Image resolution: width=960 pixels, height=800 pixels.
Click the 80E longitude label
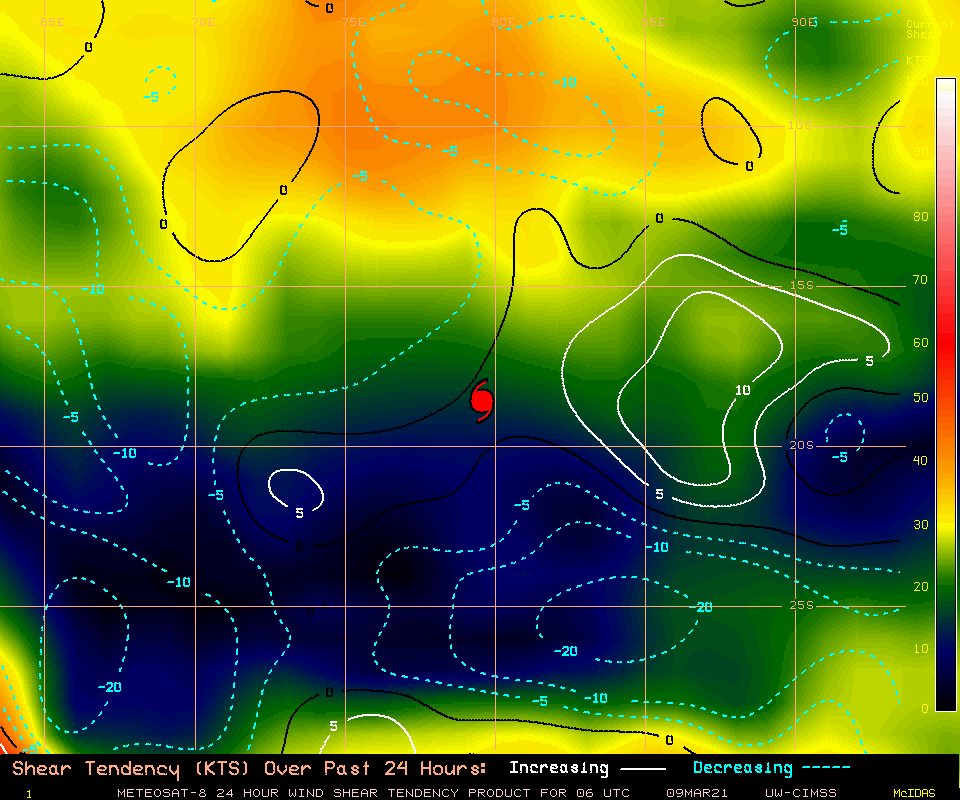(x=503, y=22)
